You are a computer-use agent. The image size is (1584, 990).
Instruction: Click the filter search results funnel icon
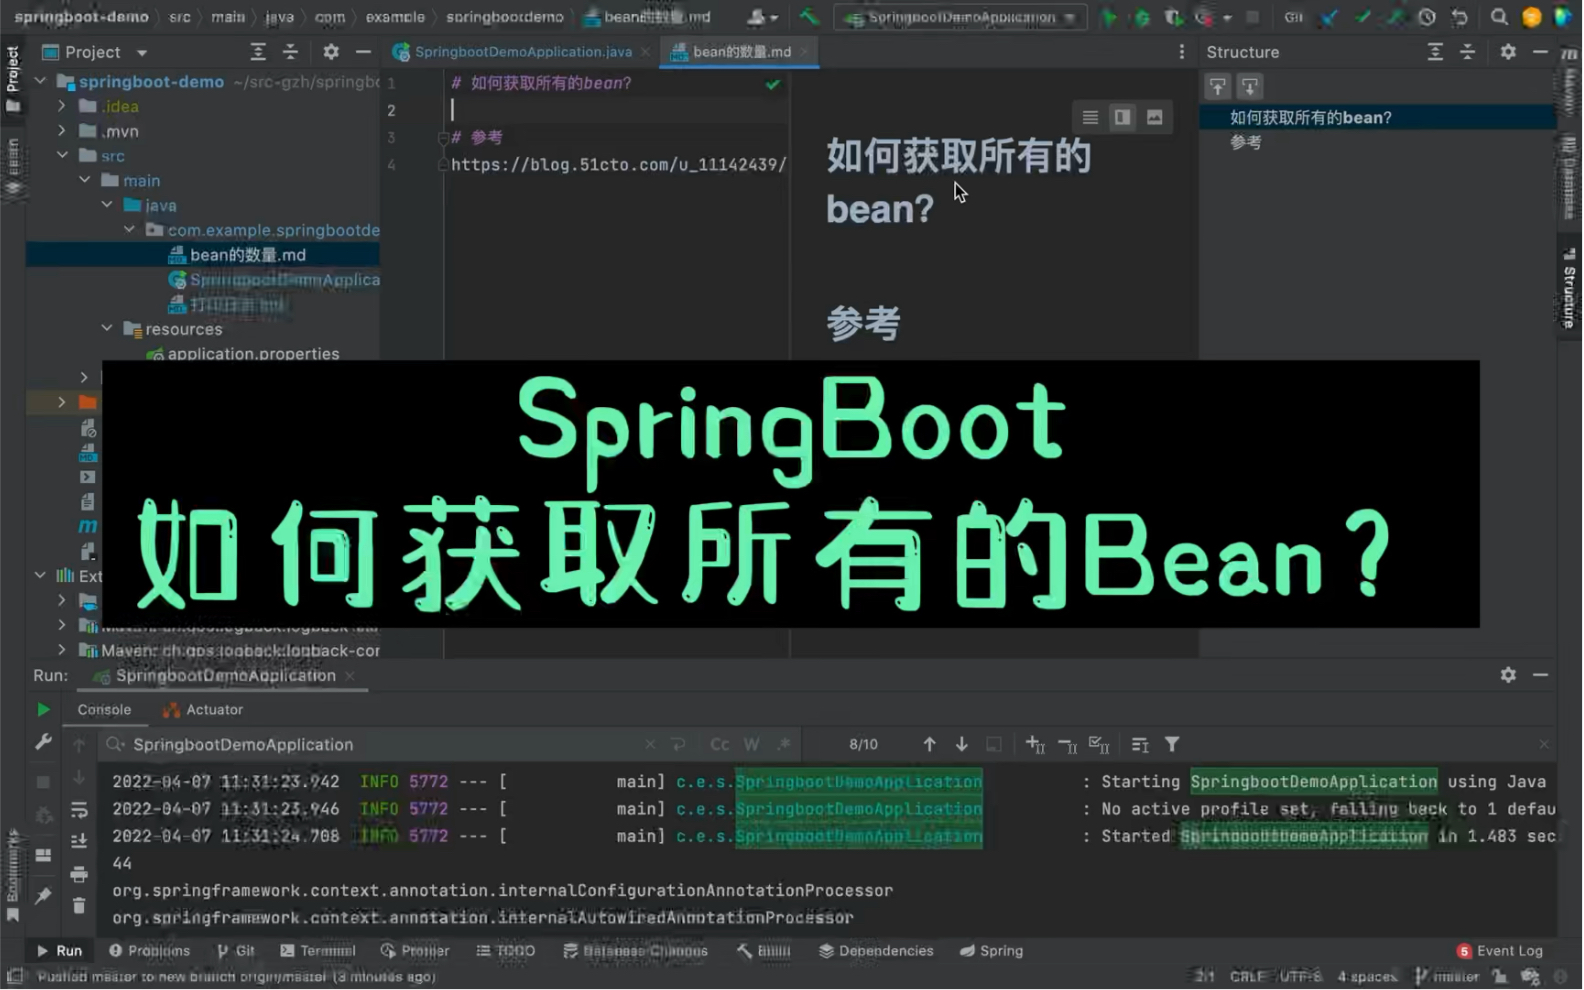[x=1172, y=744]
